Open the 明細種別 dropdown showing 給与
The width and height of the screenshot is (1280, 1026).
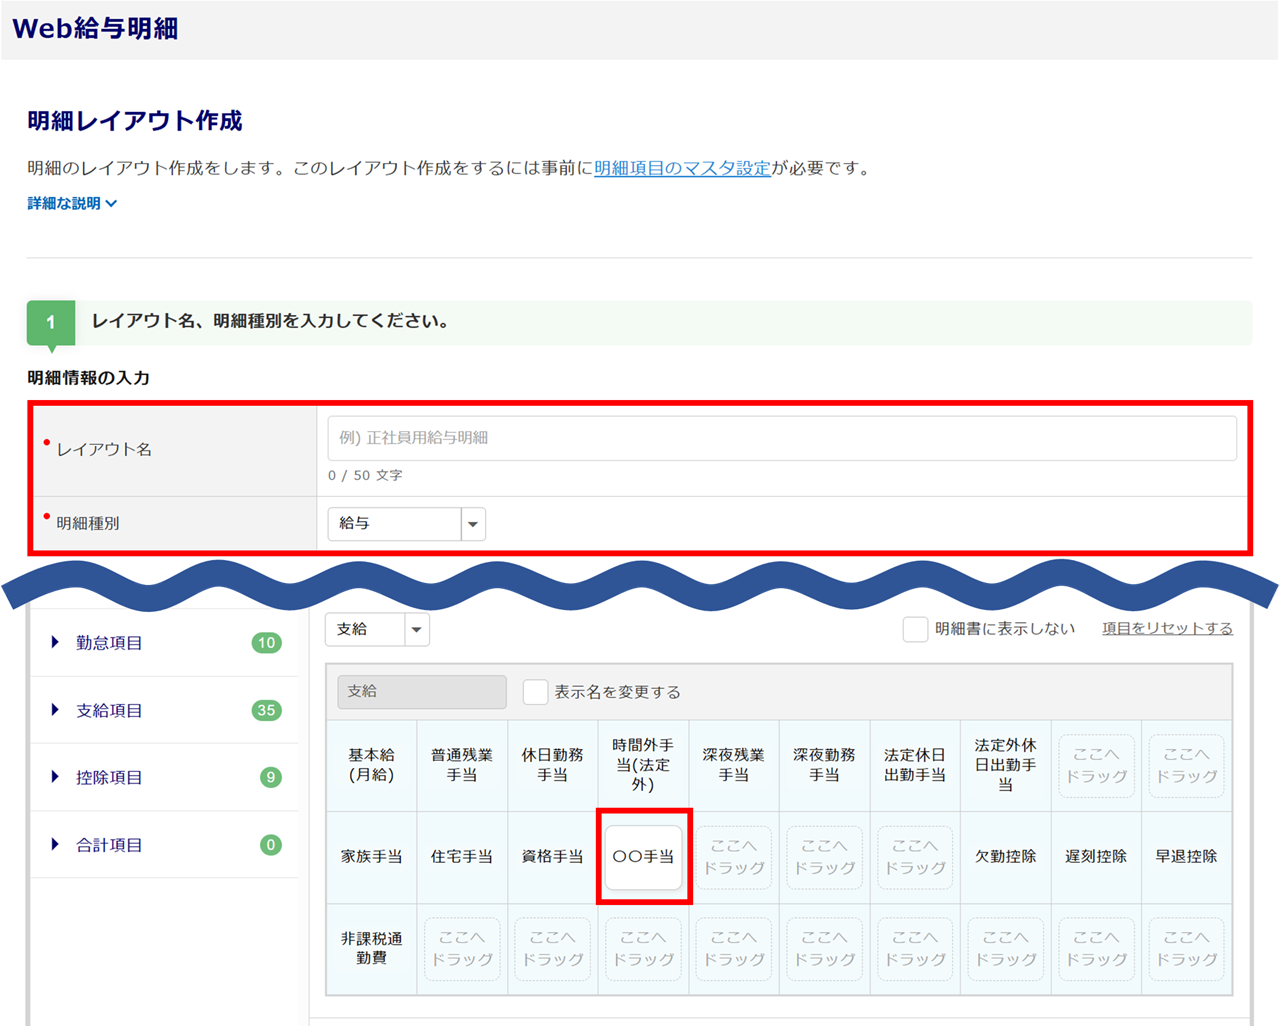click(x=406, y=524)
